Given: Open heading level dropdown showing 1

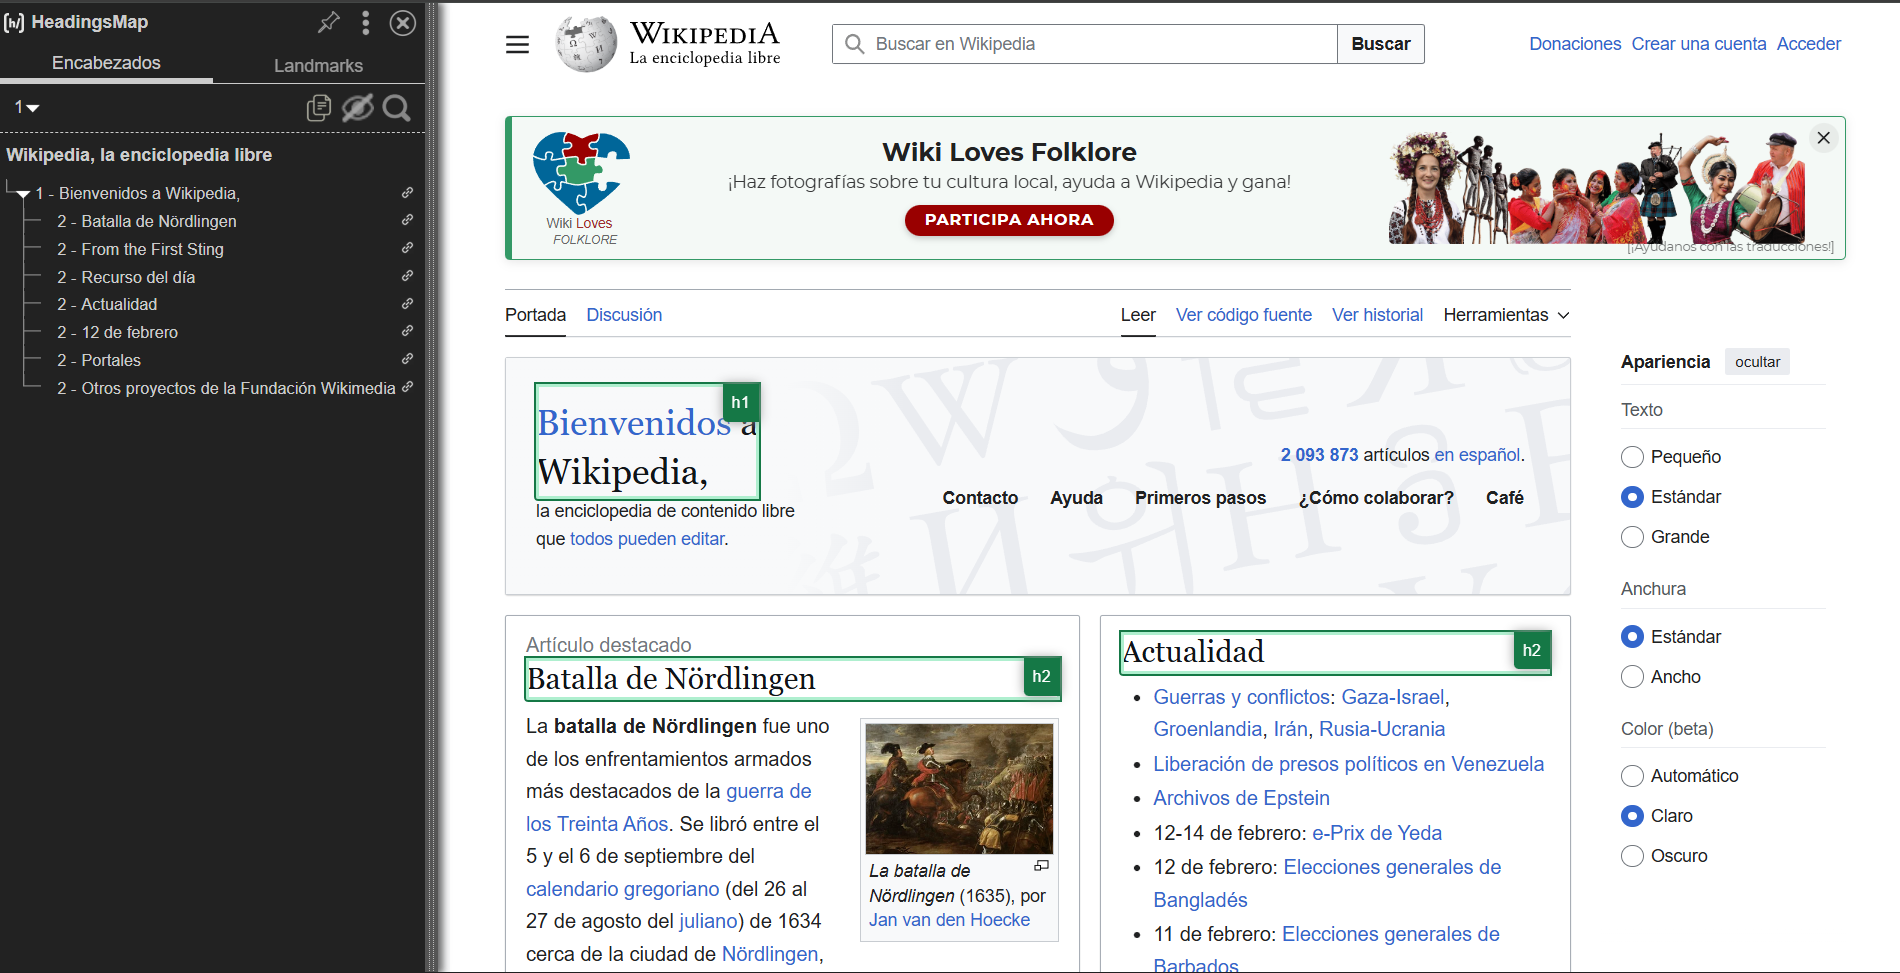Looking at the screenshot, I should 27,107.
